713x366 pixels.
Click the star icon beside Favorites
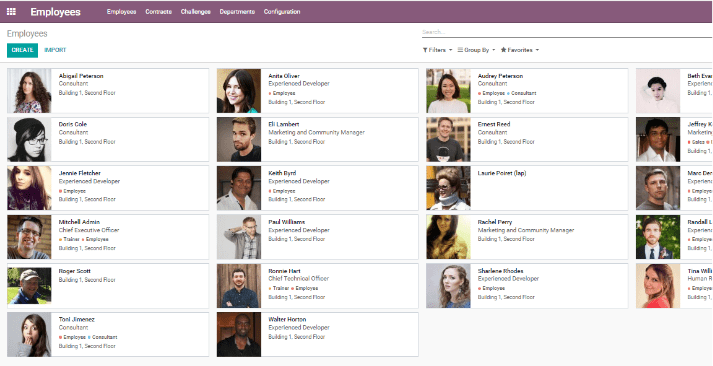pyautogui.click(x=503, y=50)
